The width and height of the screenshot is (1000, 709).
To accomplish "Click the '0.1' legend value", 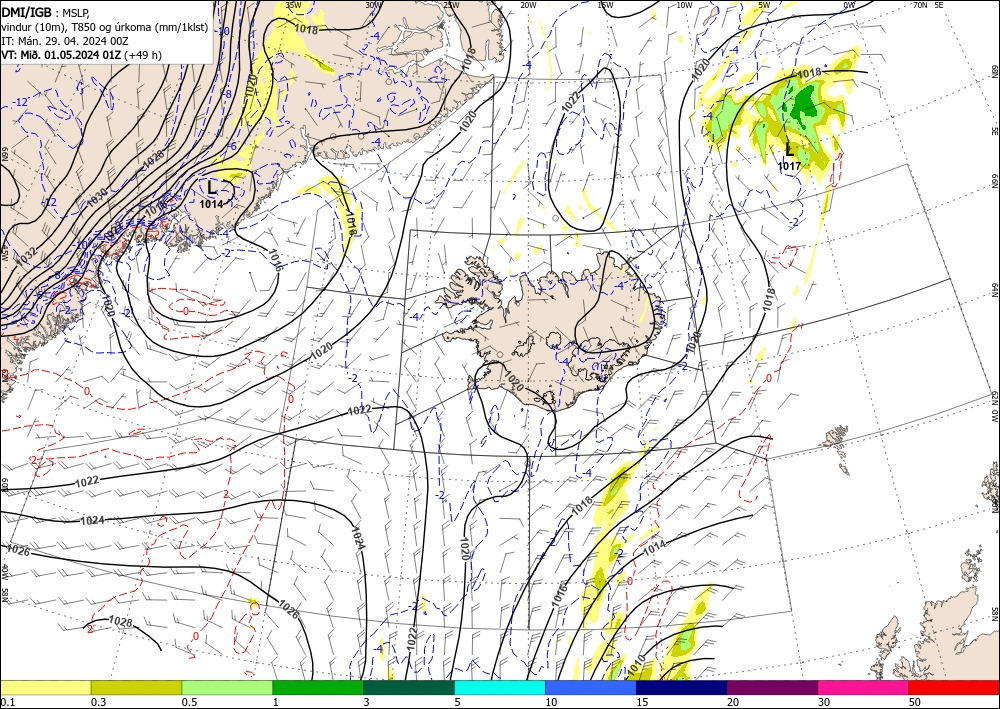I will (6, 702).
